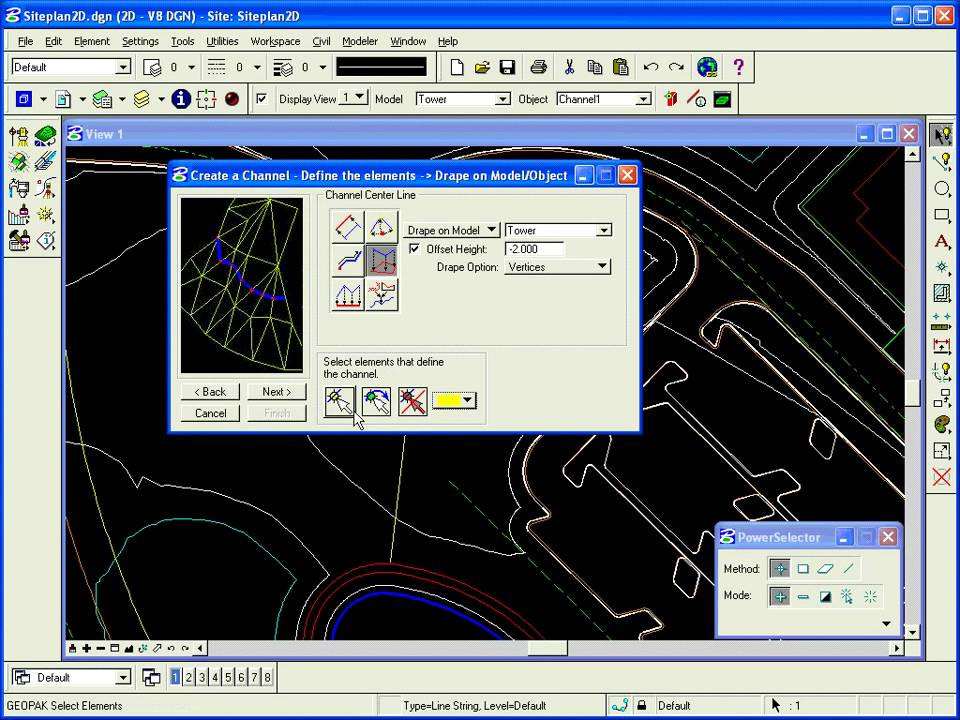This screenshot has width=960, height=720.
Task: Click the Back button in wizard
Action: 210,392
